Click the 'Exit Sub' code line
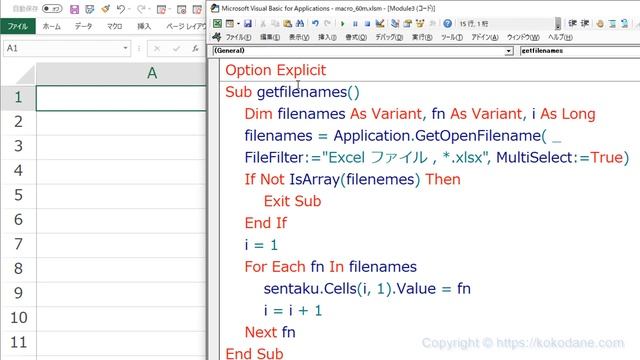 pos(292,201)
